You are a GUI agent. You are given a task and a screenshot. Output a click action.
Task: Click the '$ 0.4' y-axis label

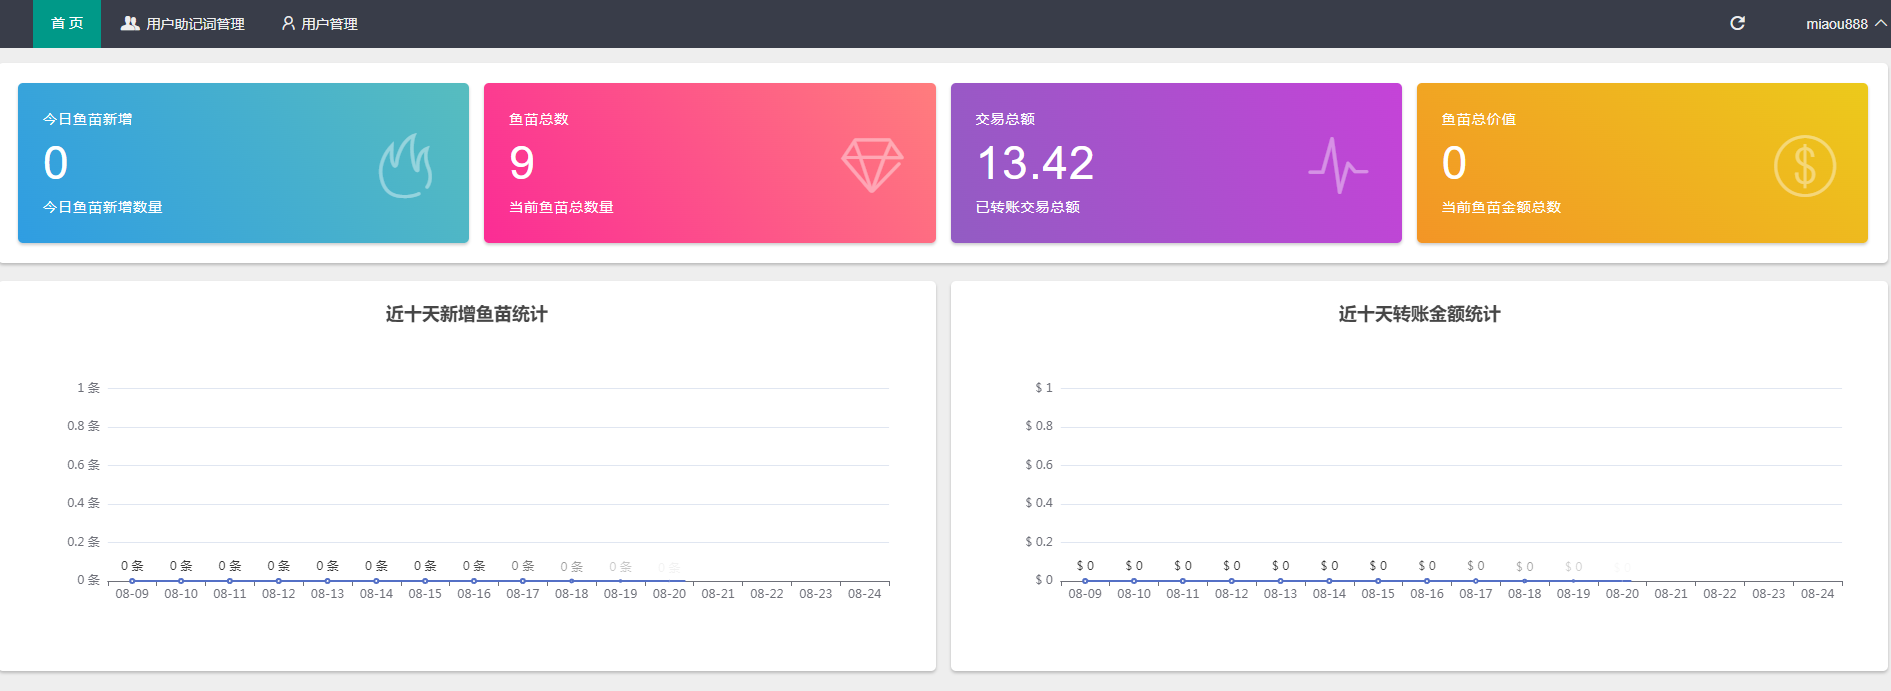(1038, 503)
